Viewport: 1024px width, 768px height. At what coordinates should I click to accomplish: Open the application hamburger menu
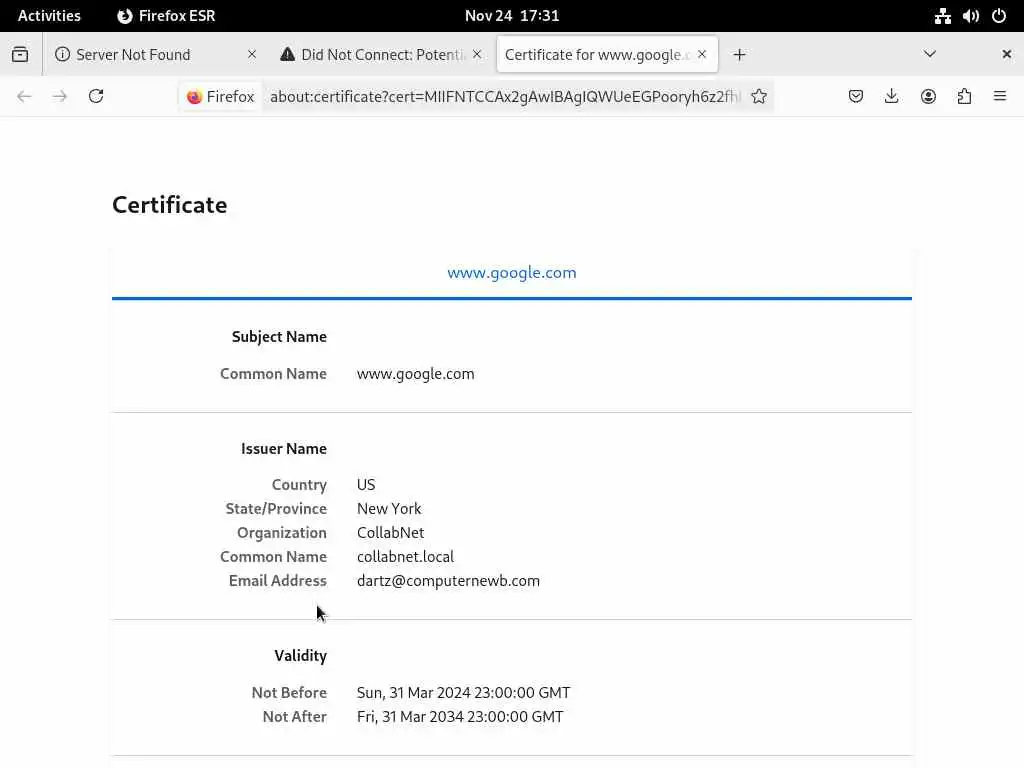1000,97
